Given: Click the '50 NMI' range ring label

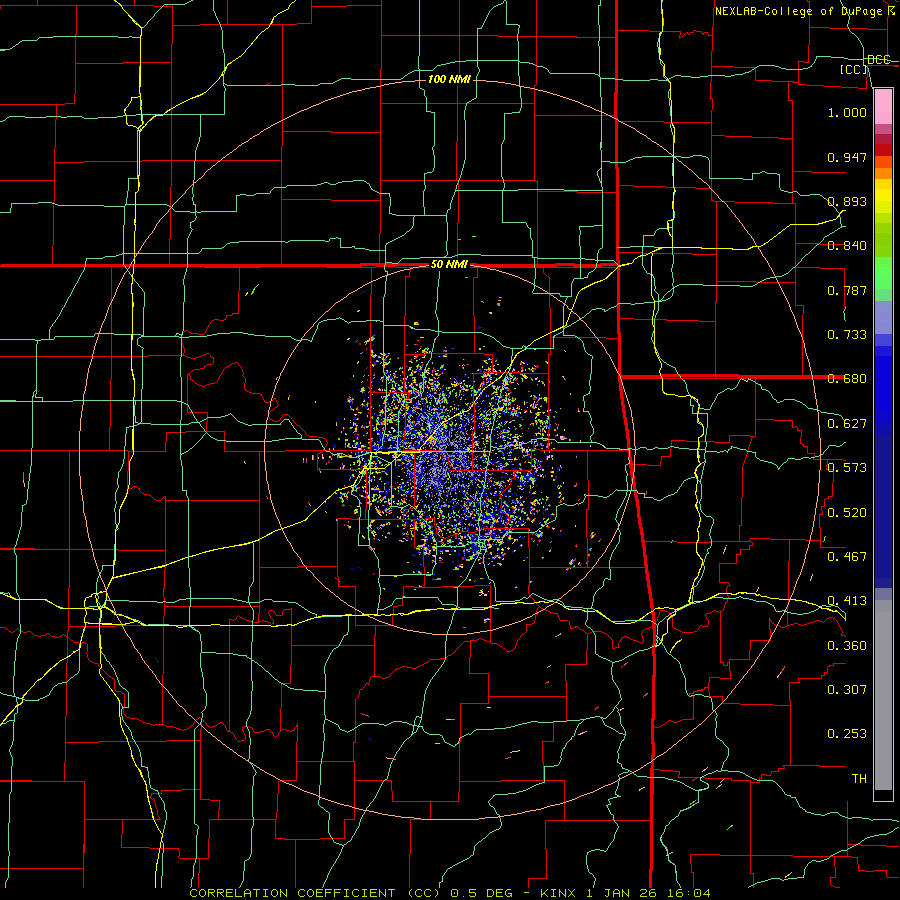Looking at the screenshot, I should click(449, 265).
